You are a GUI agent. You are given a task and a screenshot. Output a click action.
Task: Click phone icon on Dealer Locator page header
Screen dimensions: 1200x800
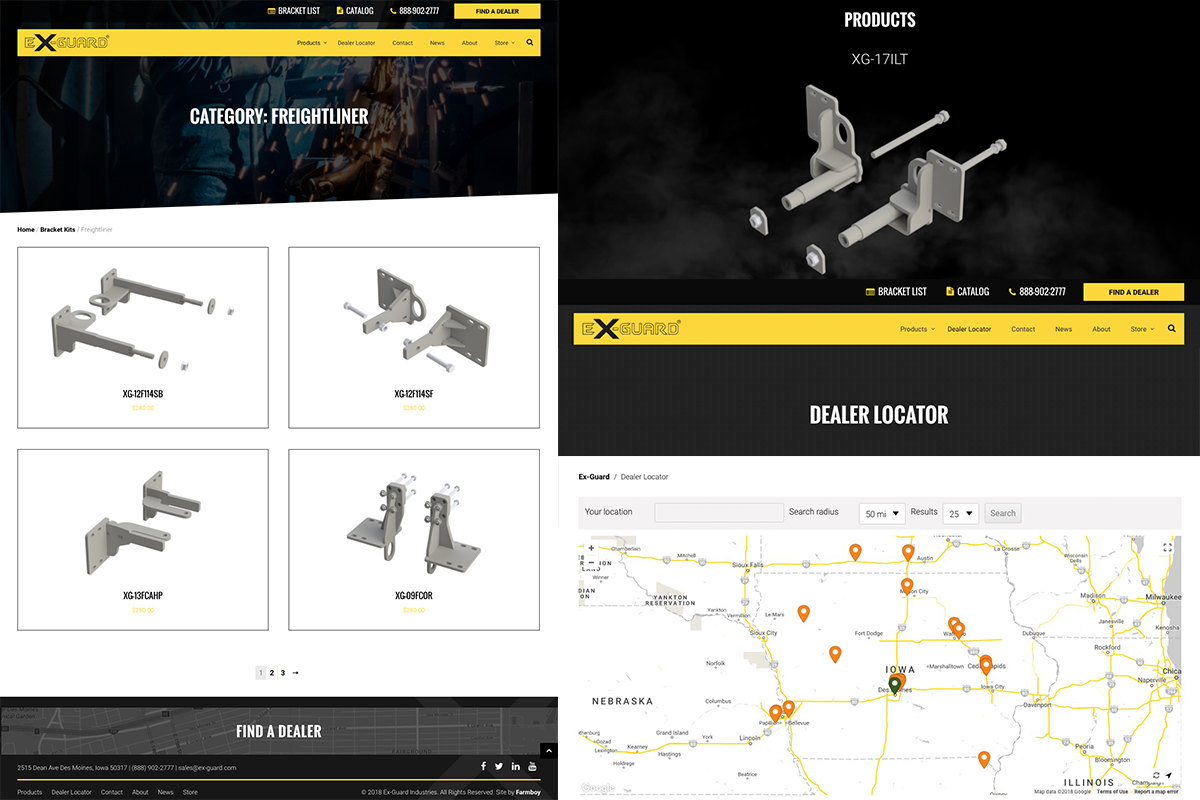(1013, 292)
